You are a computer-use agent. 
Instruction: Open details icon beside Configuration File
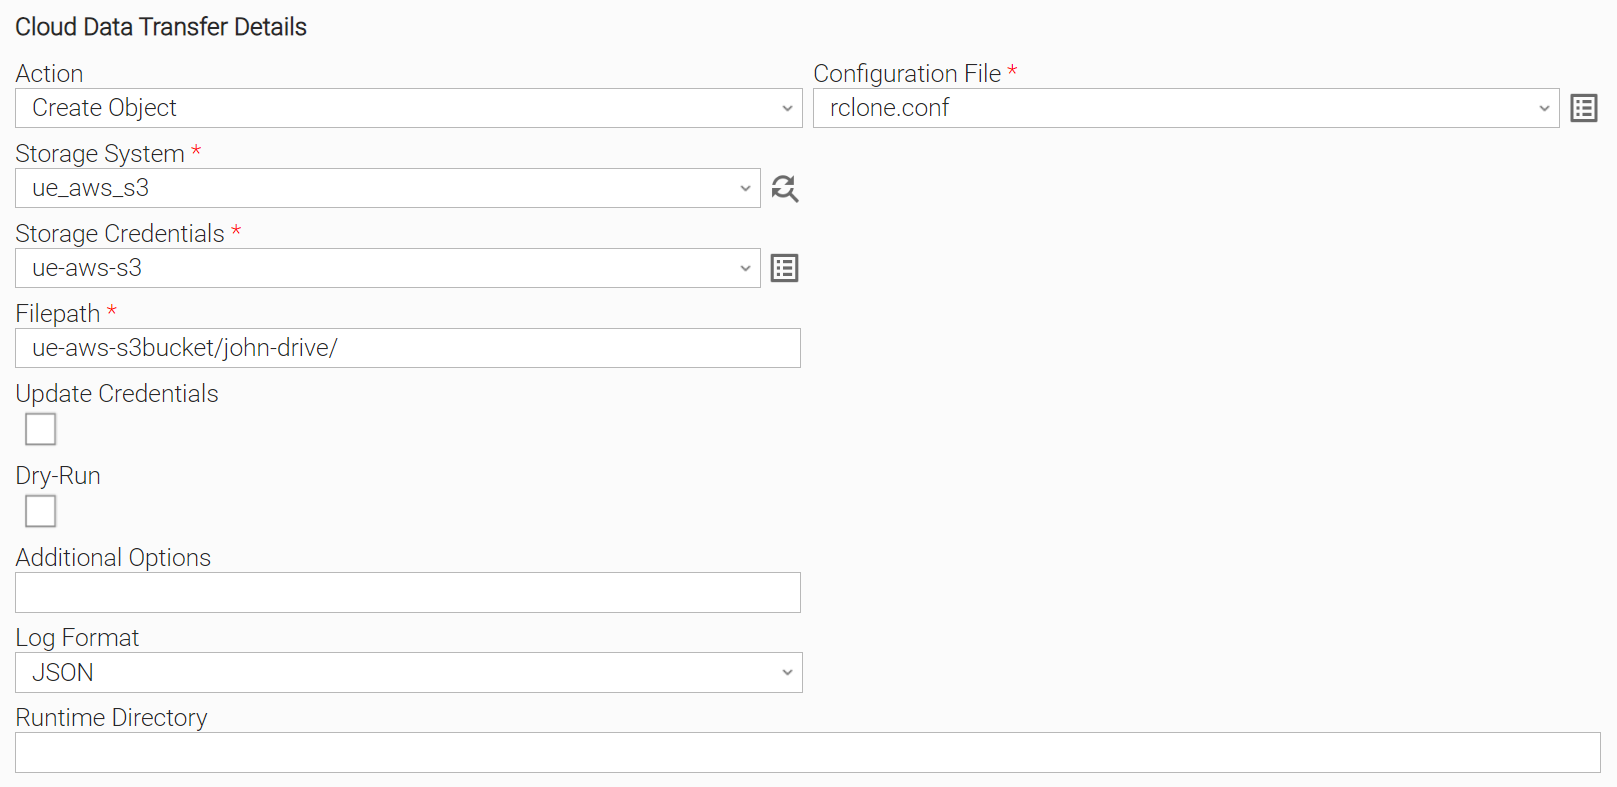pyautogui.click(x=1584, y=108)
